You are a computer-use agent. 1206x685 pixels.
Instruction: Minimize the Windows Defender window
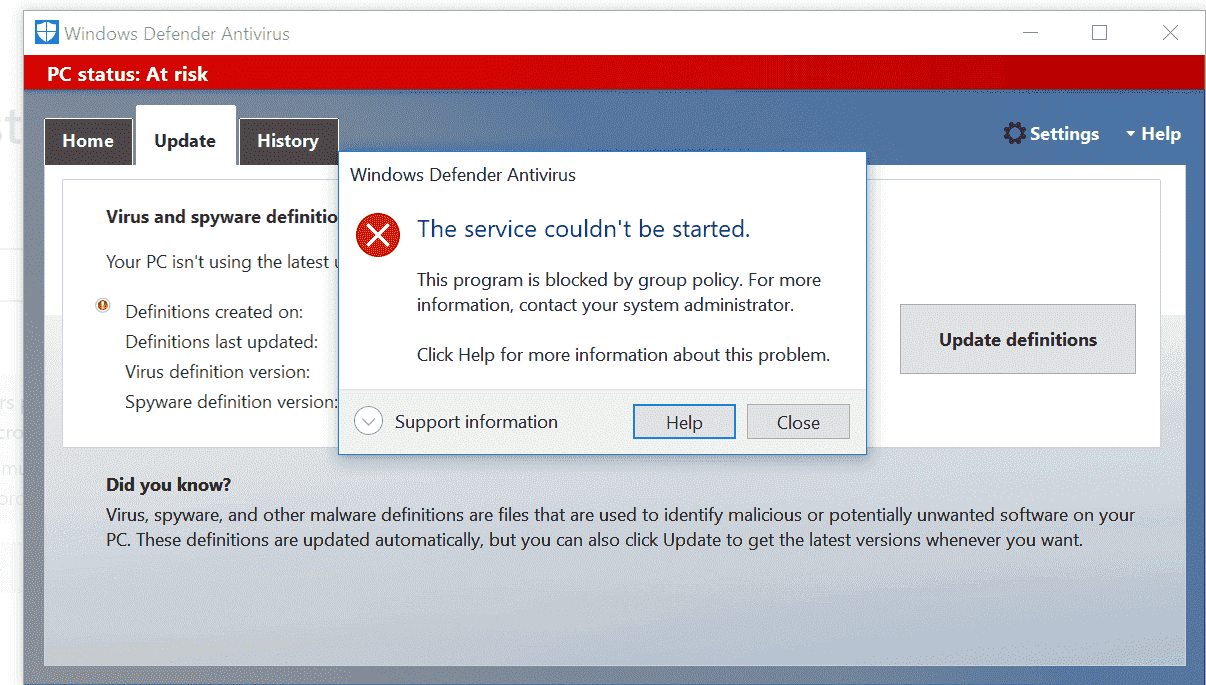pos(1029,33)
